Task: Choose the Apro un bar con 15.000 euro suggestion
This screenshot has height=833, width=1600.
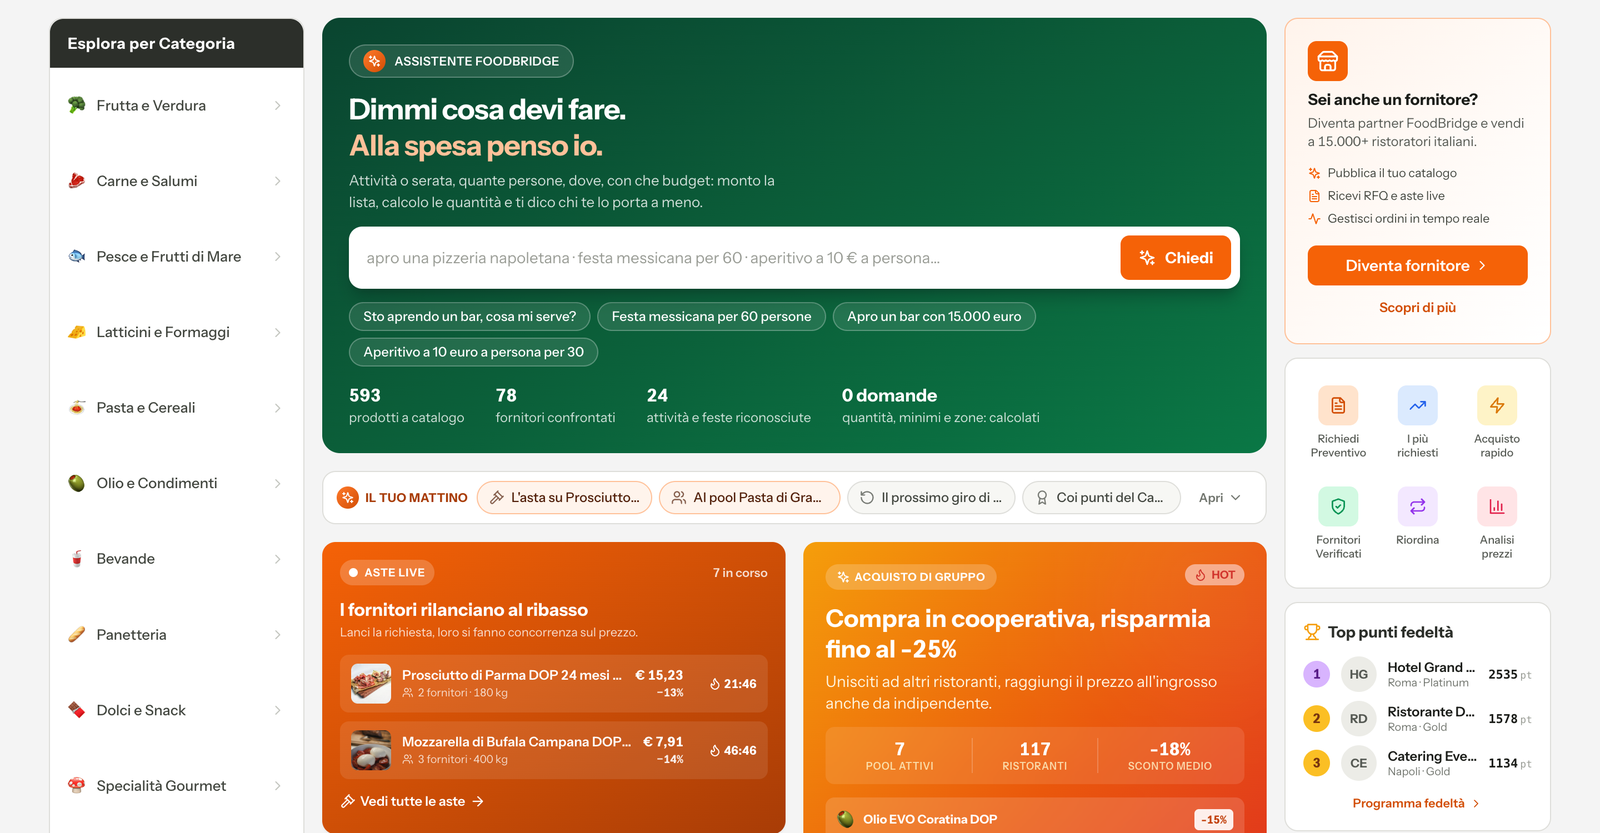Action: coord(934,316)
